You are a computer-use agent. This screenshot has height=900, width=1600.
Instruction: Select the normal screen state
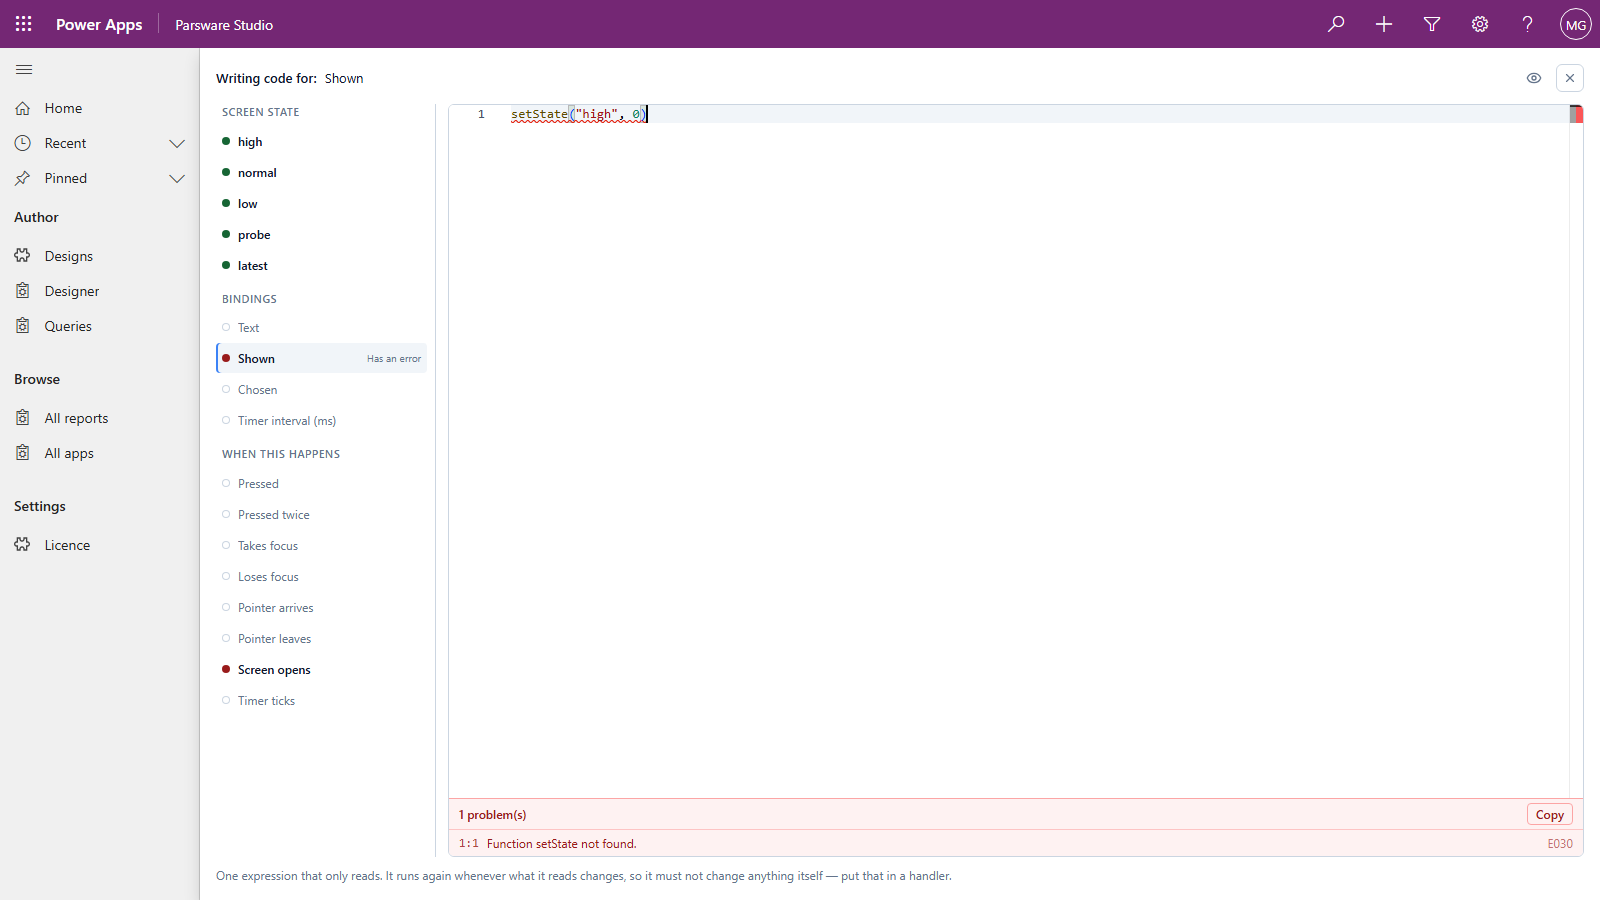coord(321,173)
